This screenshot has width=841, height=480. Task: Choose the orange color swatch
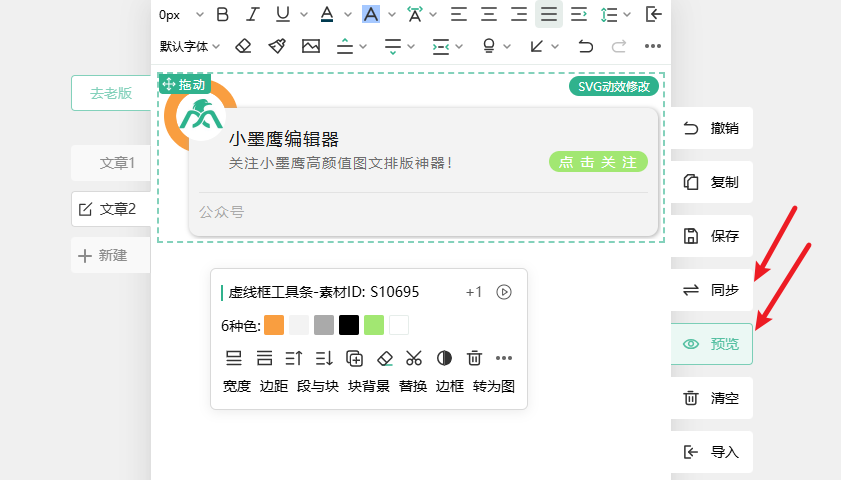274,325
